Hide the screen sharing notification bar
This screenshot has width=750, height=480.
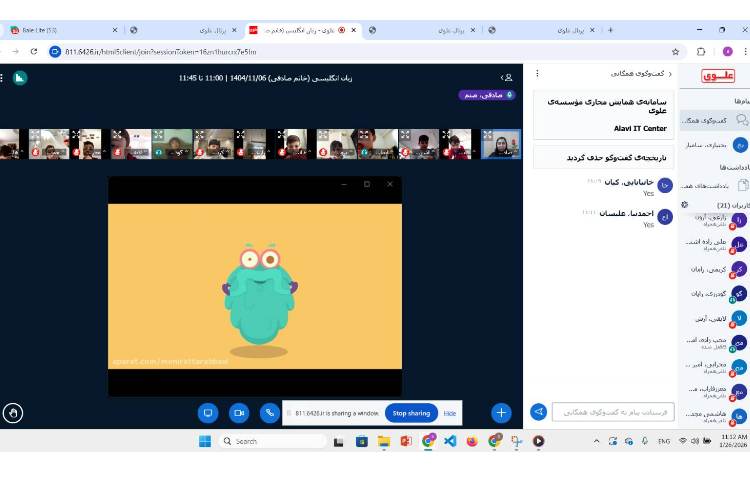click(450, 414)
